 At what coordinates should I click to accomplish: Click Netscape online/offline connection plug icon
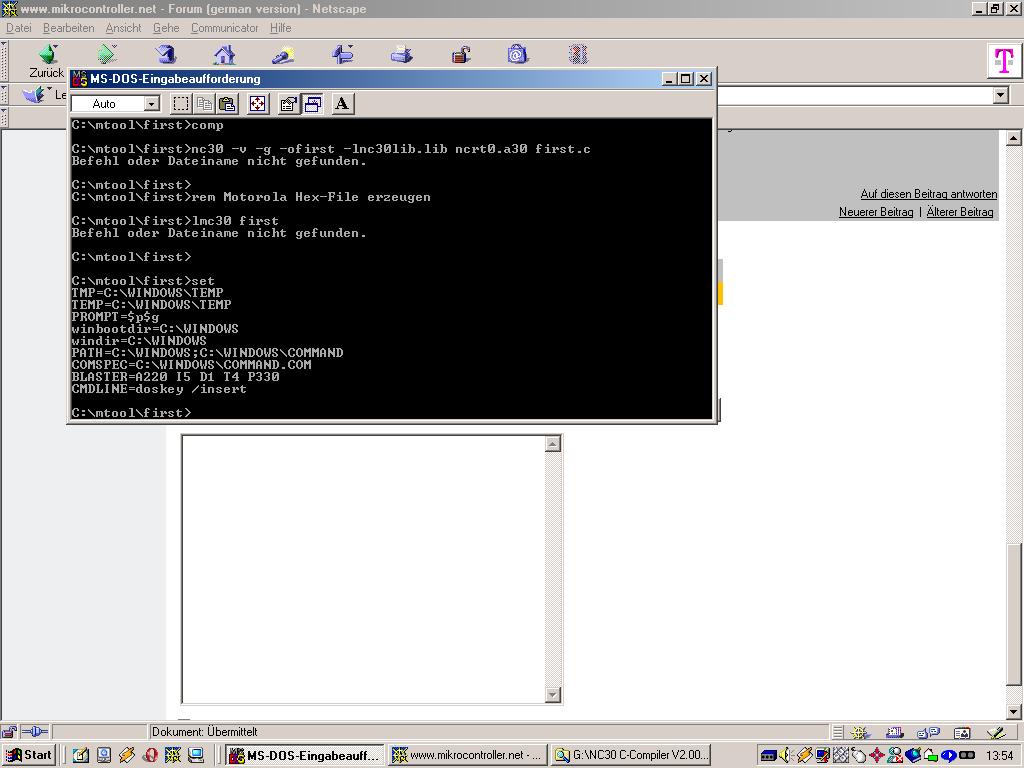click(x=35, y=732)
